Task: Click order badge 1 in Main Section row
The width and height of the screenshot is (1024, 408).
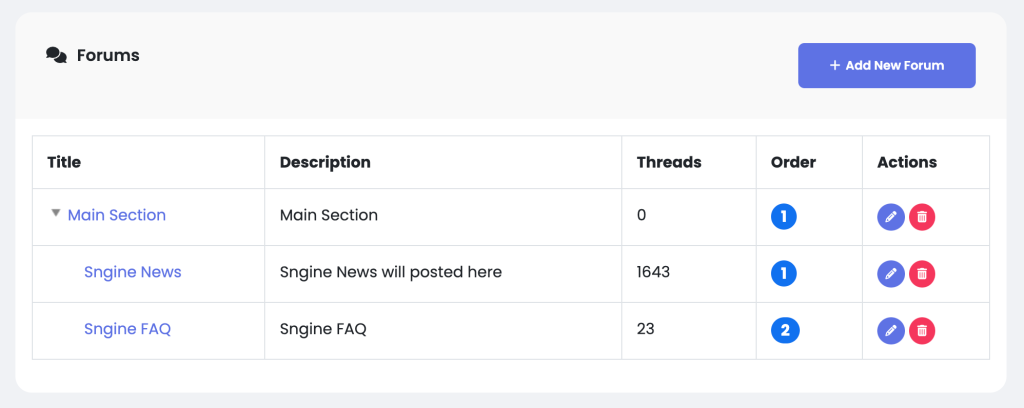Action: [784, 217]
